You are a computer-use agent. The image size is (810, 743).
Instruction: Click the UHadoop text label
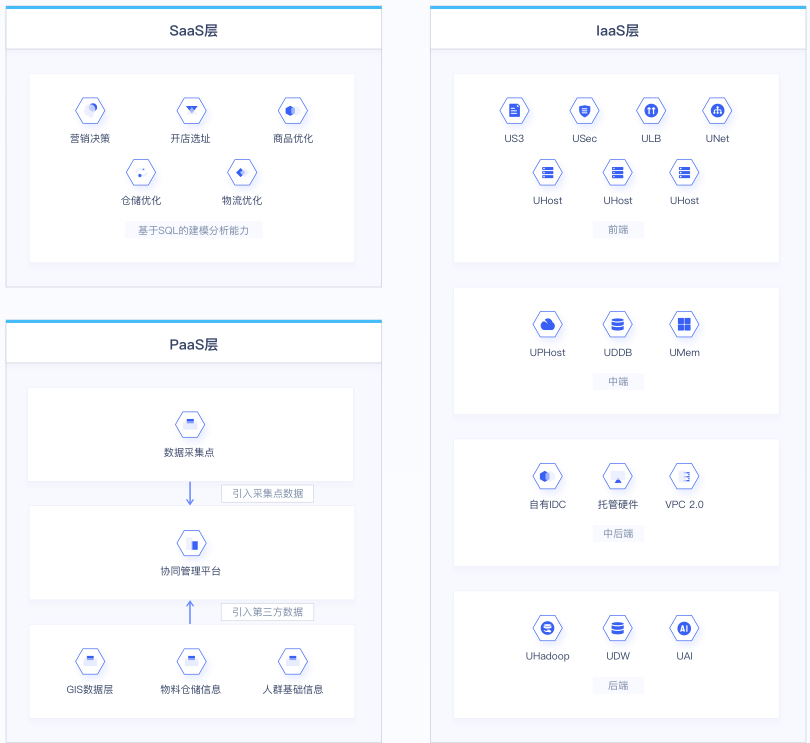point(547,656)
